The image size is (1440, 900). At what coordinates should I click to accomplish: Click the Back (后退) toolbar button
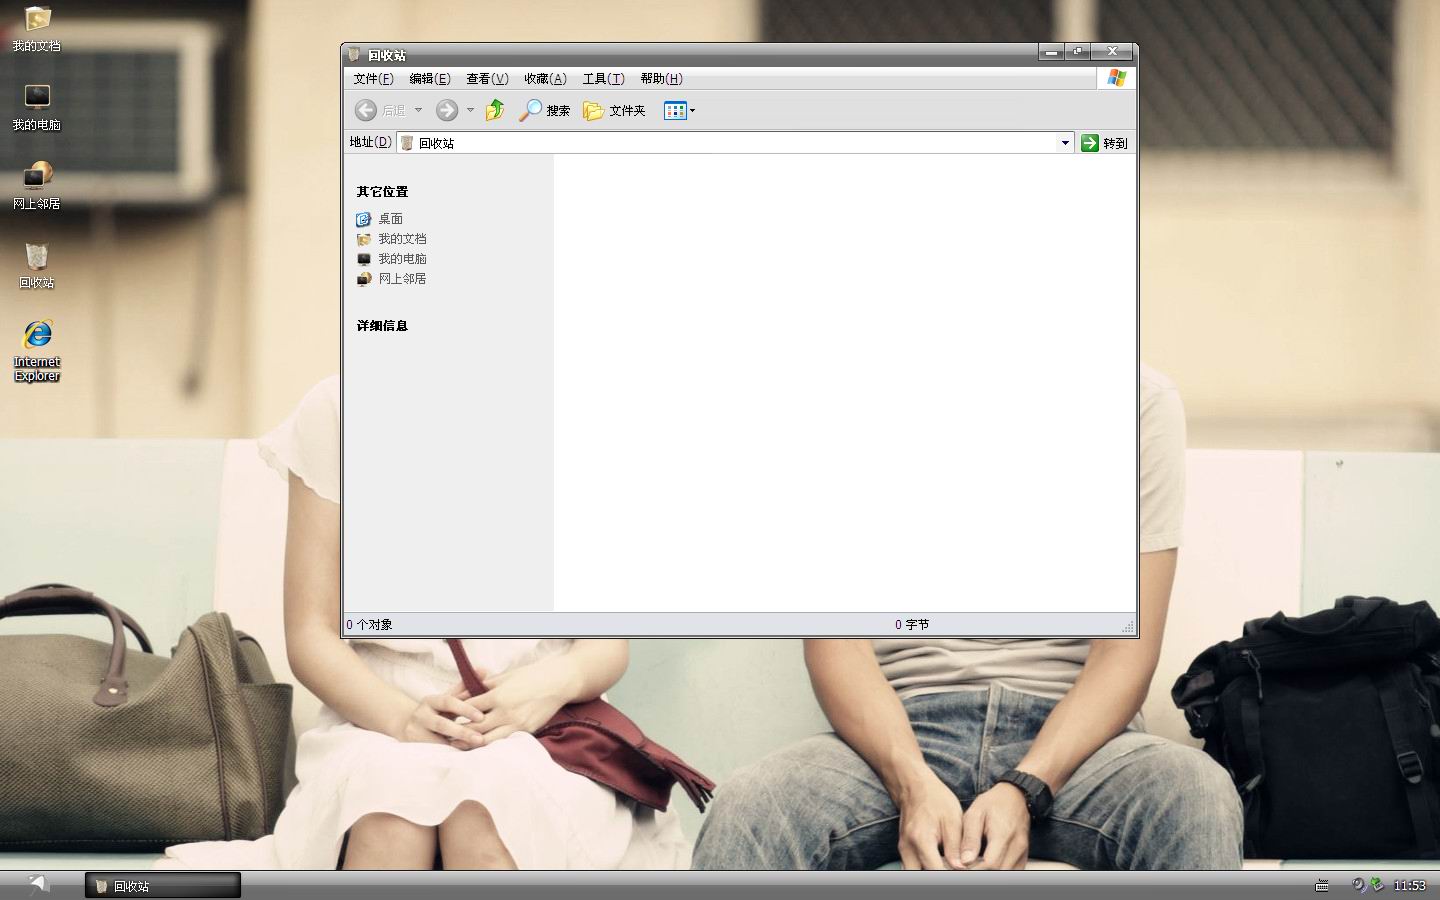coord(381,110)
